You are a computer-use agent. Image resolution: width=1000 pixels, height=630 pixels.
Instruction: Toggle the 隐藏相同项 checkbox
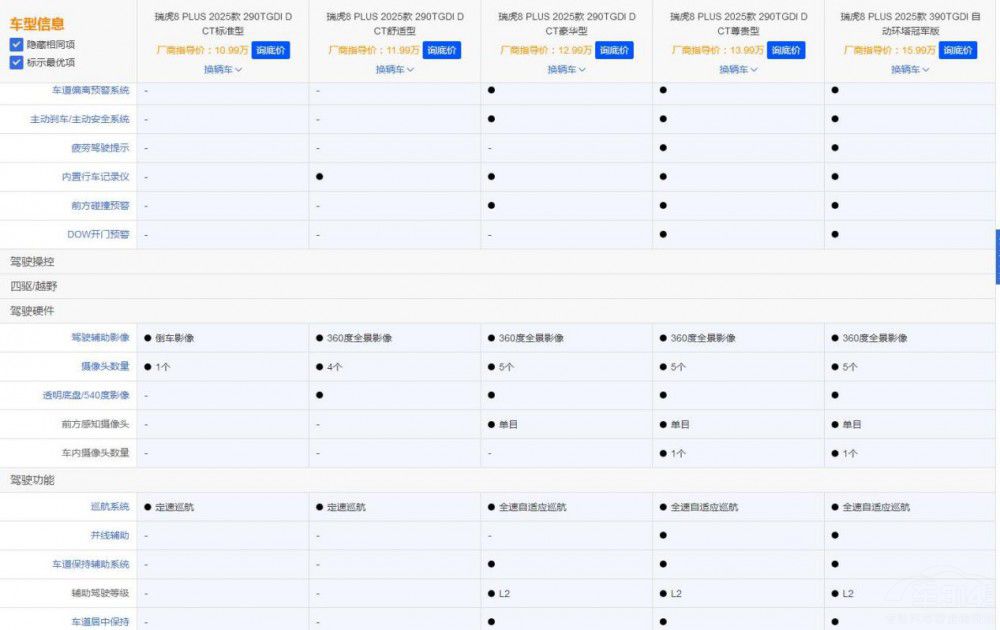click(17, 45)
